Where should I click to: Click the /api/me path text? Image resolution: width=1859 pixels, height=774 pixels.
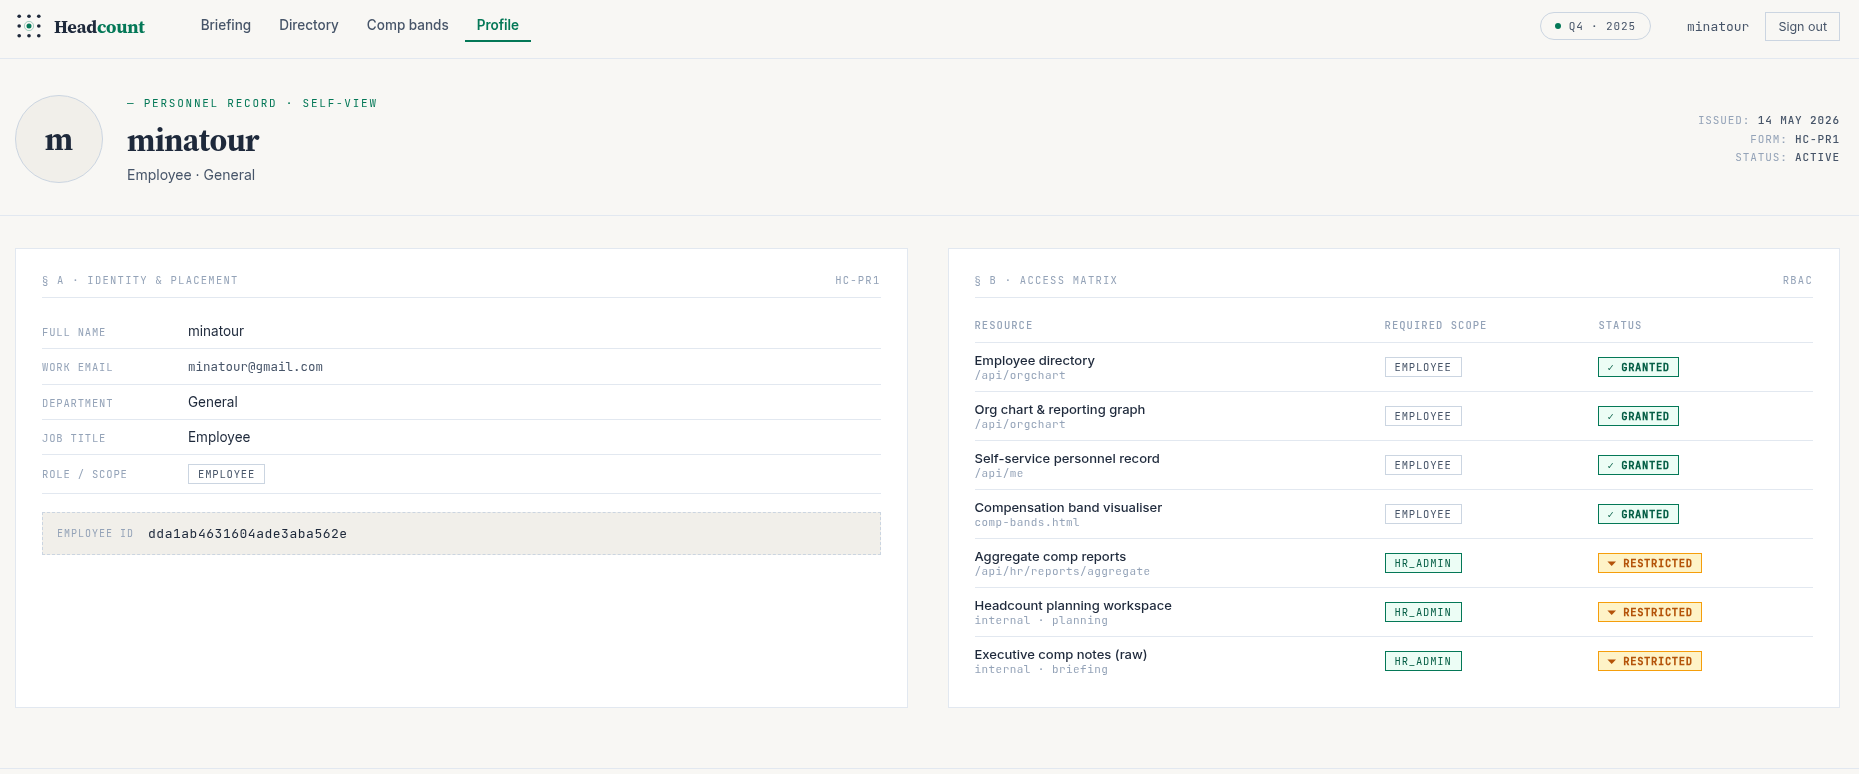pos(998,474)
